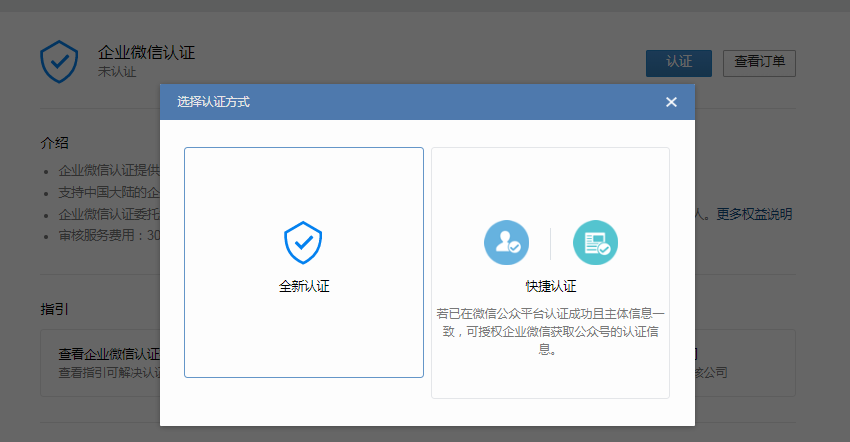Viewport: 850px width, 442px height.
Task: Open 查看订单 in the background page
Action: click(759, 63)
